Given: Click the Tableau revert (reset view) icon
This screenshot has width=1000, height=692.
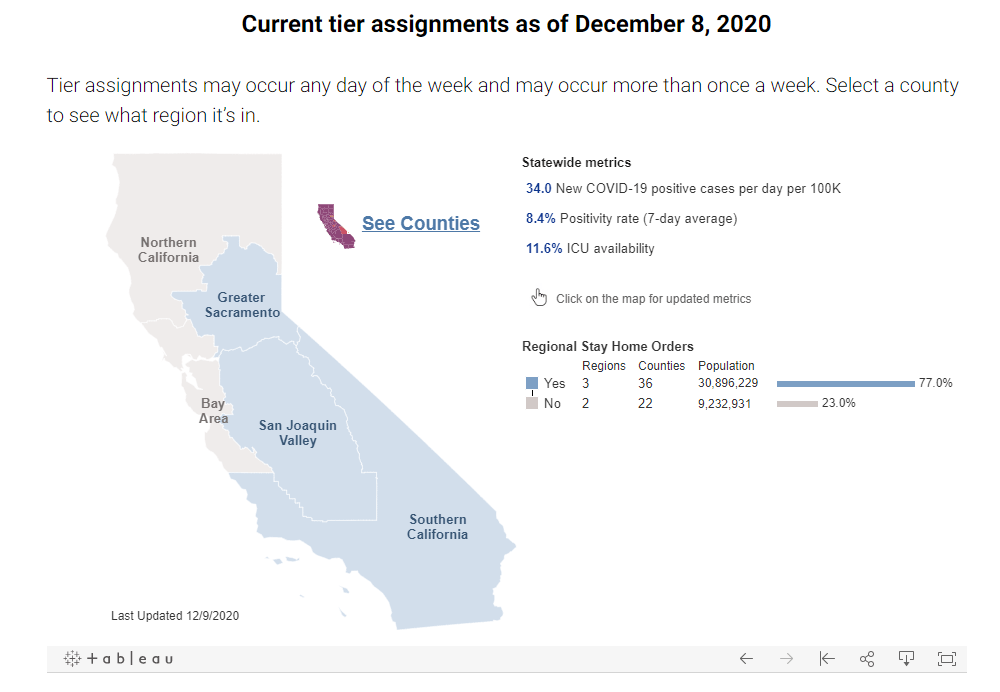Looking at the screenshot, I should [827, 658].
